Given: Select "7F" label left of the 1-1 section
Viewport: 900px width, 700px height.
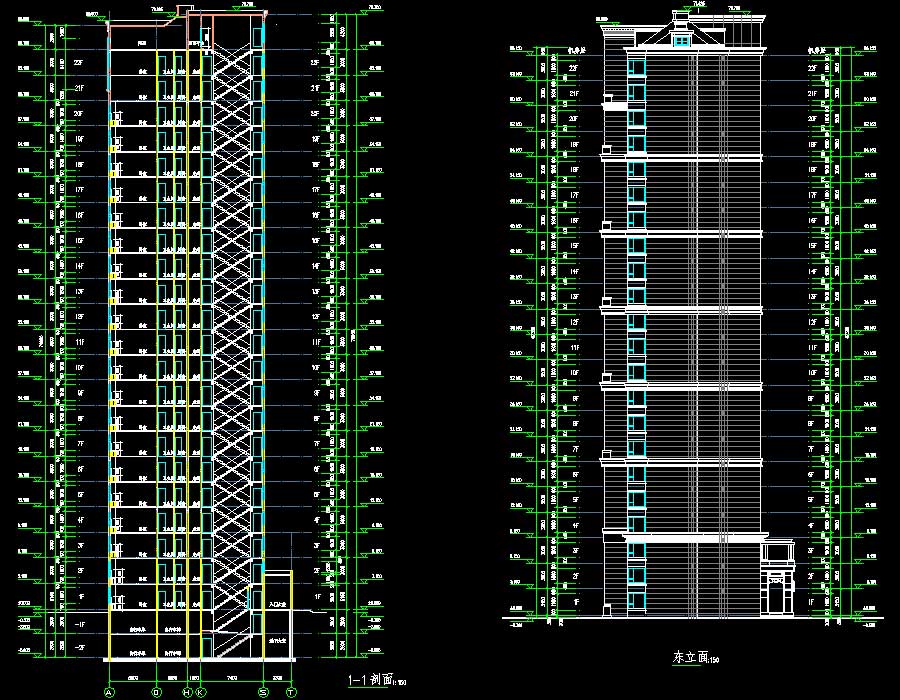Looking at the screenshot, I should tap(80, 444).
